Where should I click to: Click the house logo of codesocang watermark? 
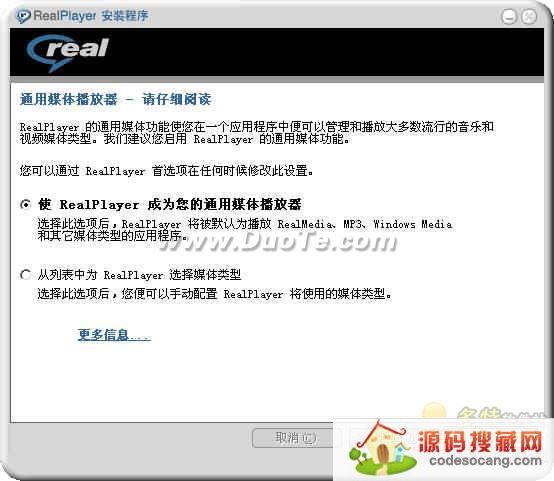pos(382,448)
